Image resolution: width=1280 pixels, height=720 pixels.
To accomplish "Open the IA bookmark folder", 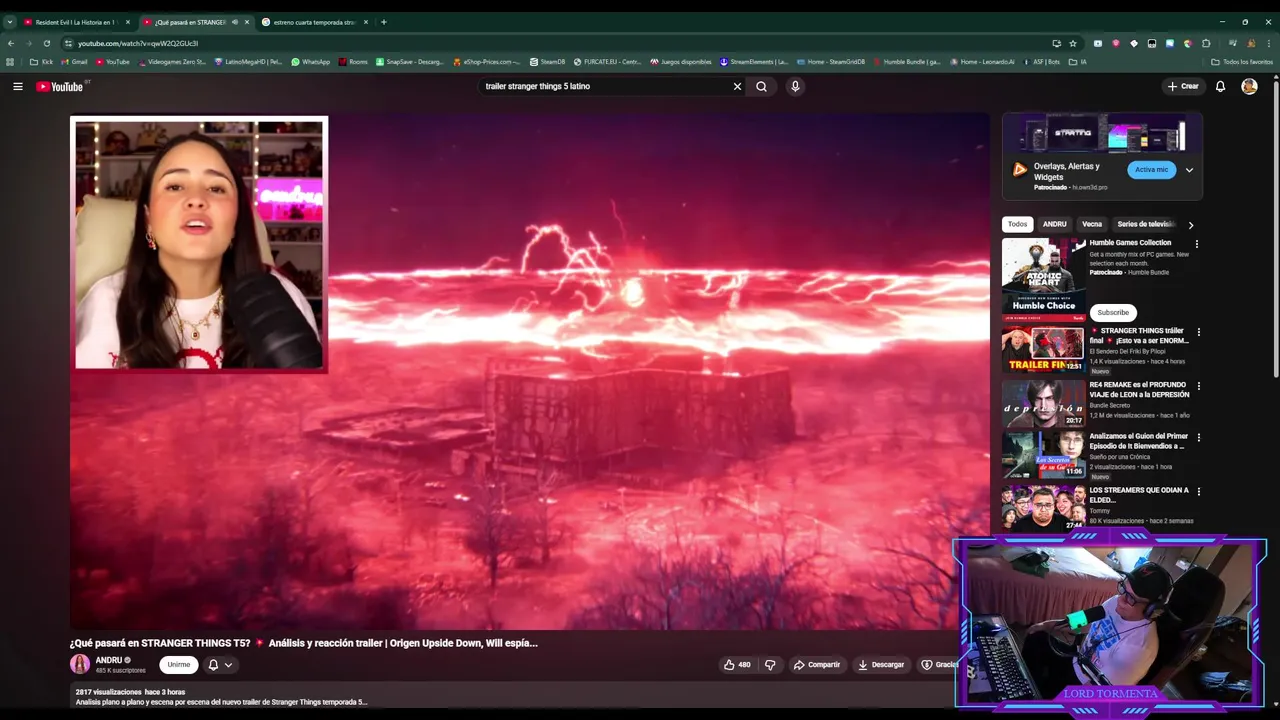I will point(1078,62).
